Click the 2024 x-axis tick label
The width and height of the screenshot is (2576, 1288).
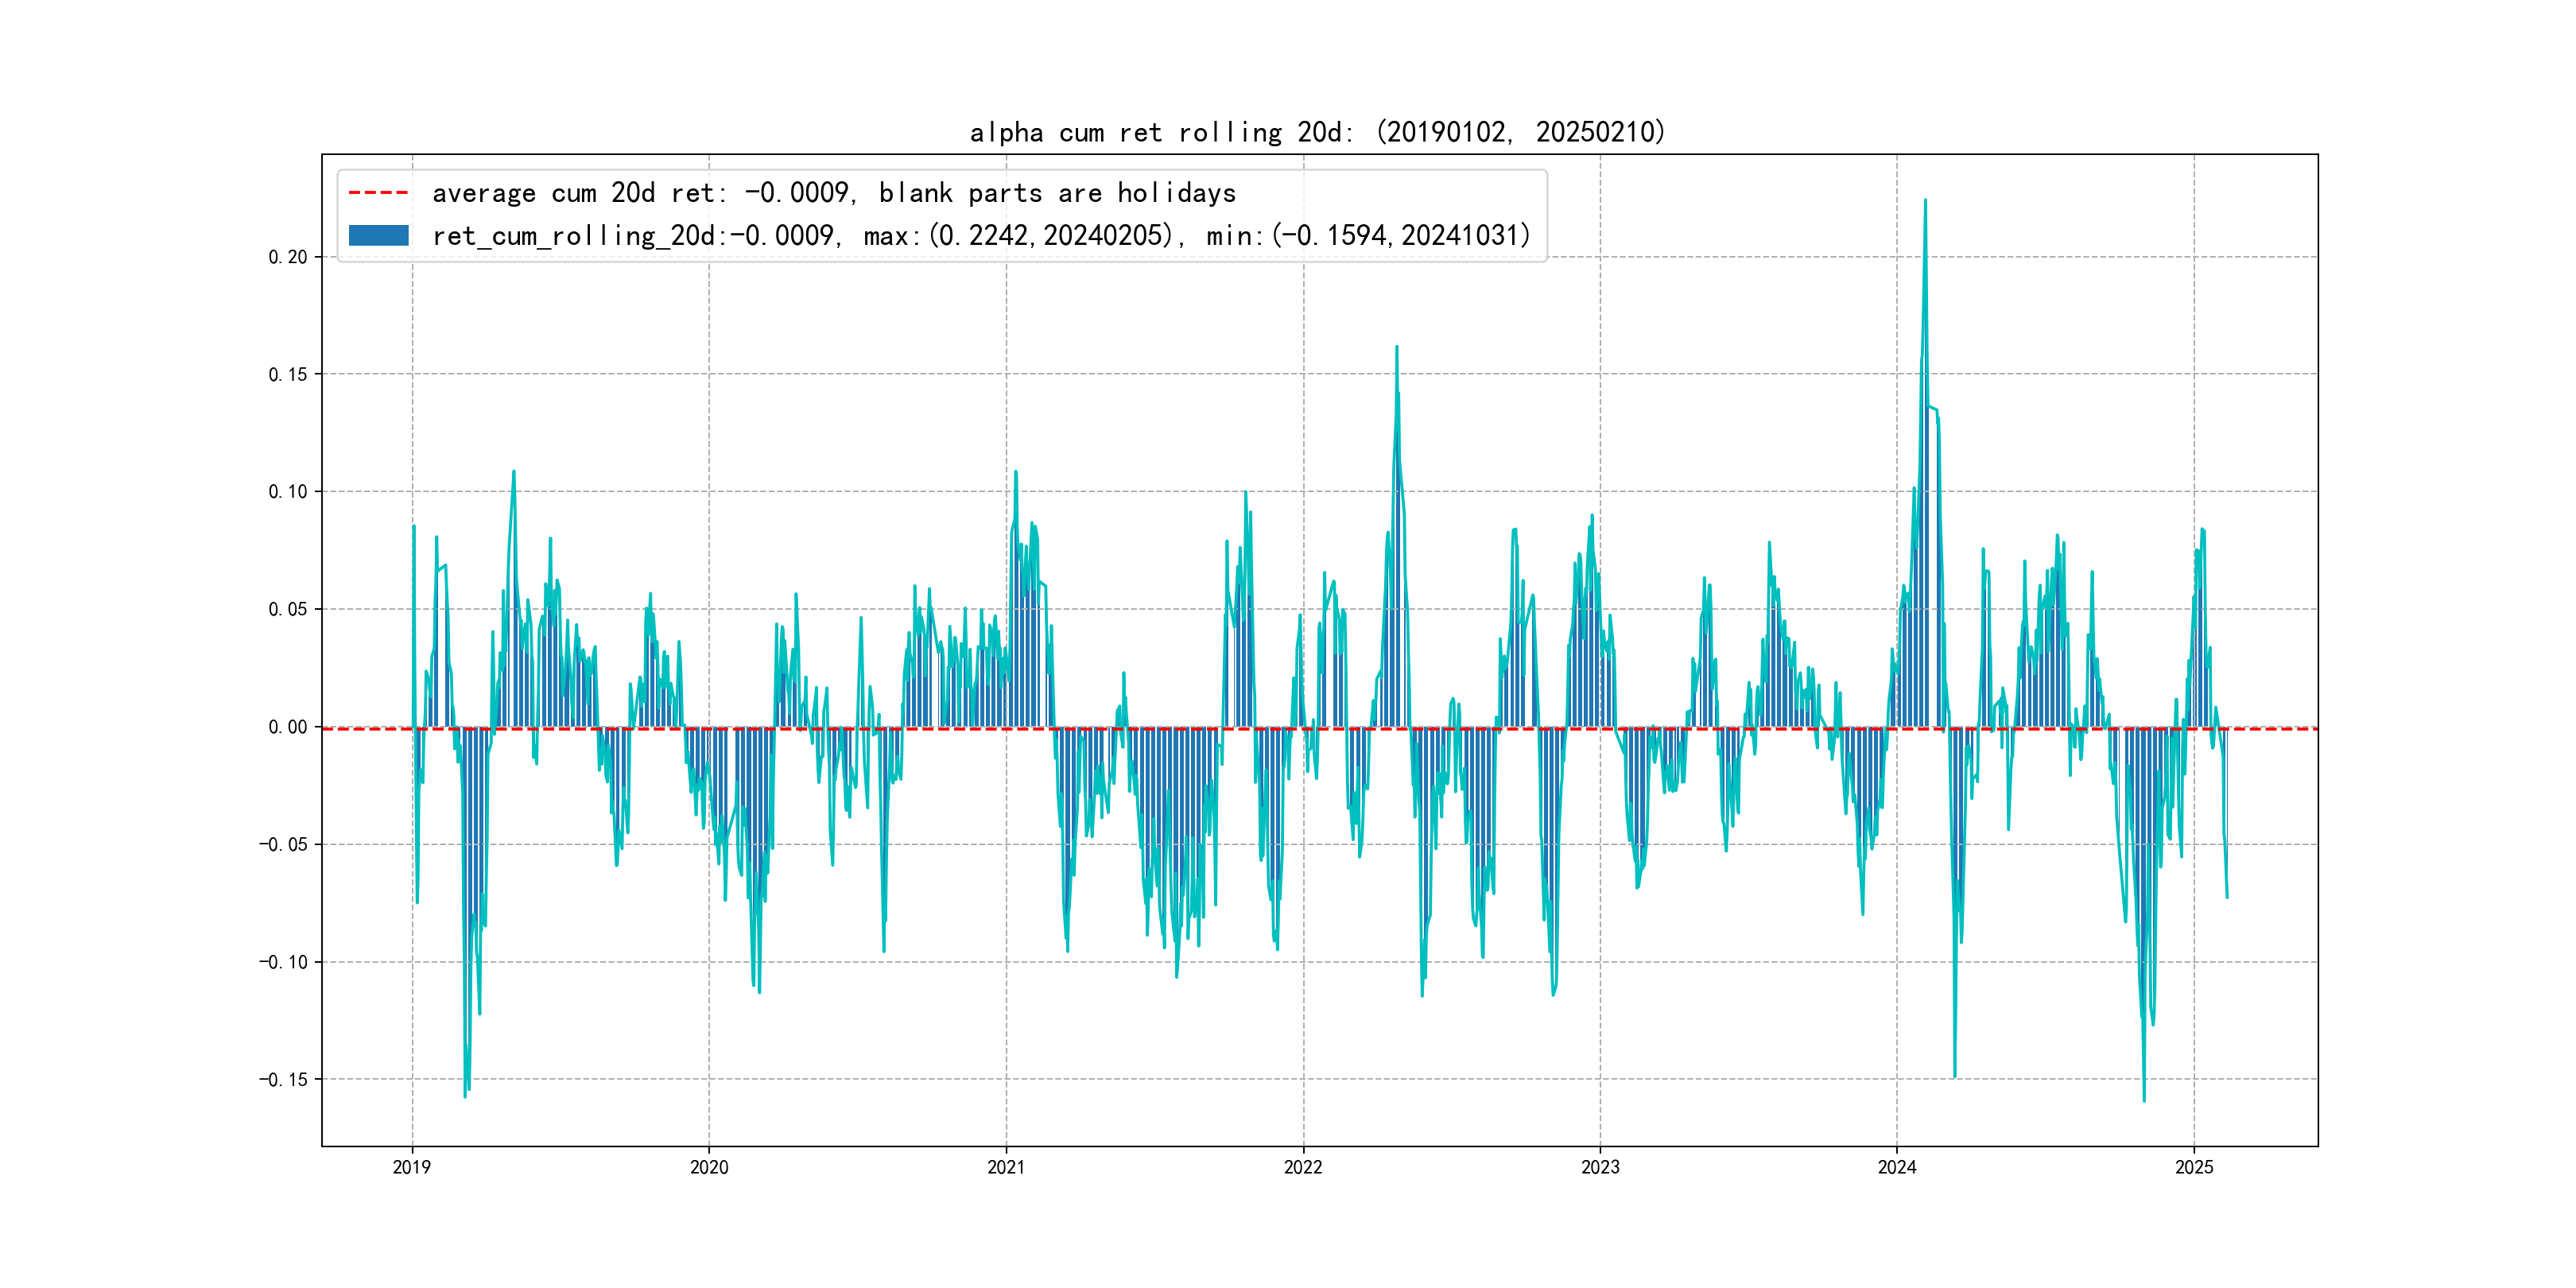pos(1897,1167)
